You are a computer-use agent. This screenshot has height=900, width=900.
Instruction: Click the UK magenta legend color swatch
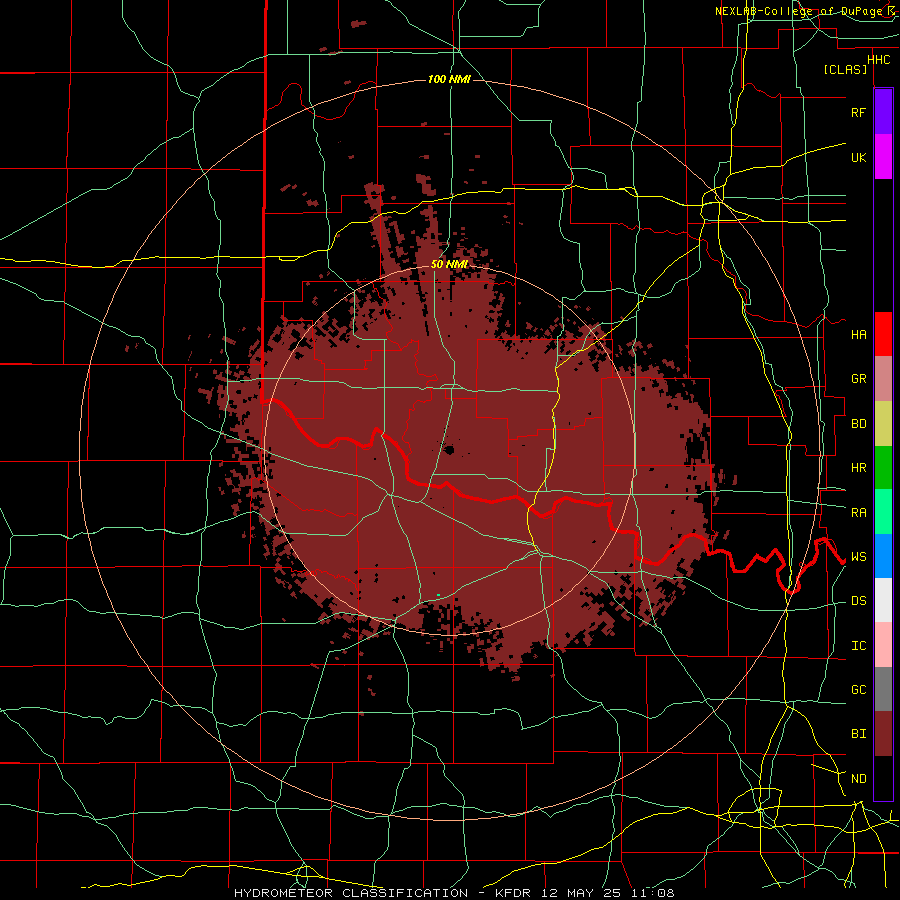pos(883,157)
